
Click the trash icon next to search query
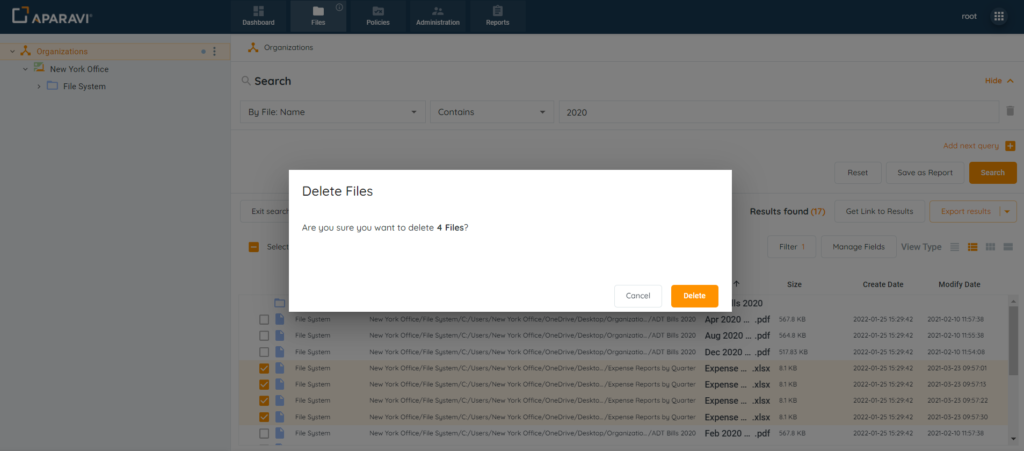1010,112
